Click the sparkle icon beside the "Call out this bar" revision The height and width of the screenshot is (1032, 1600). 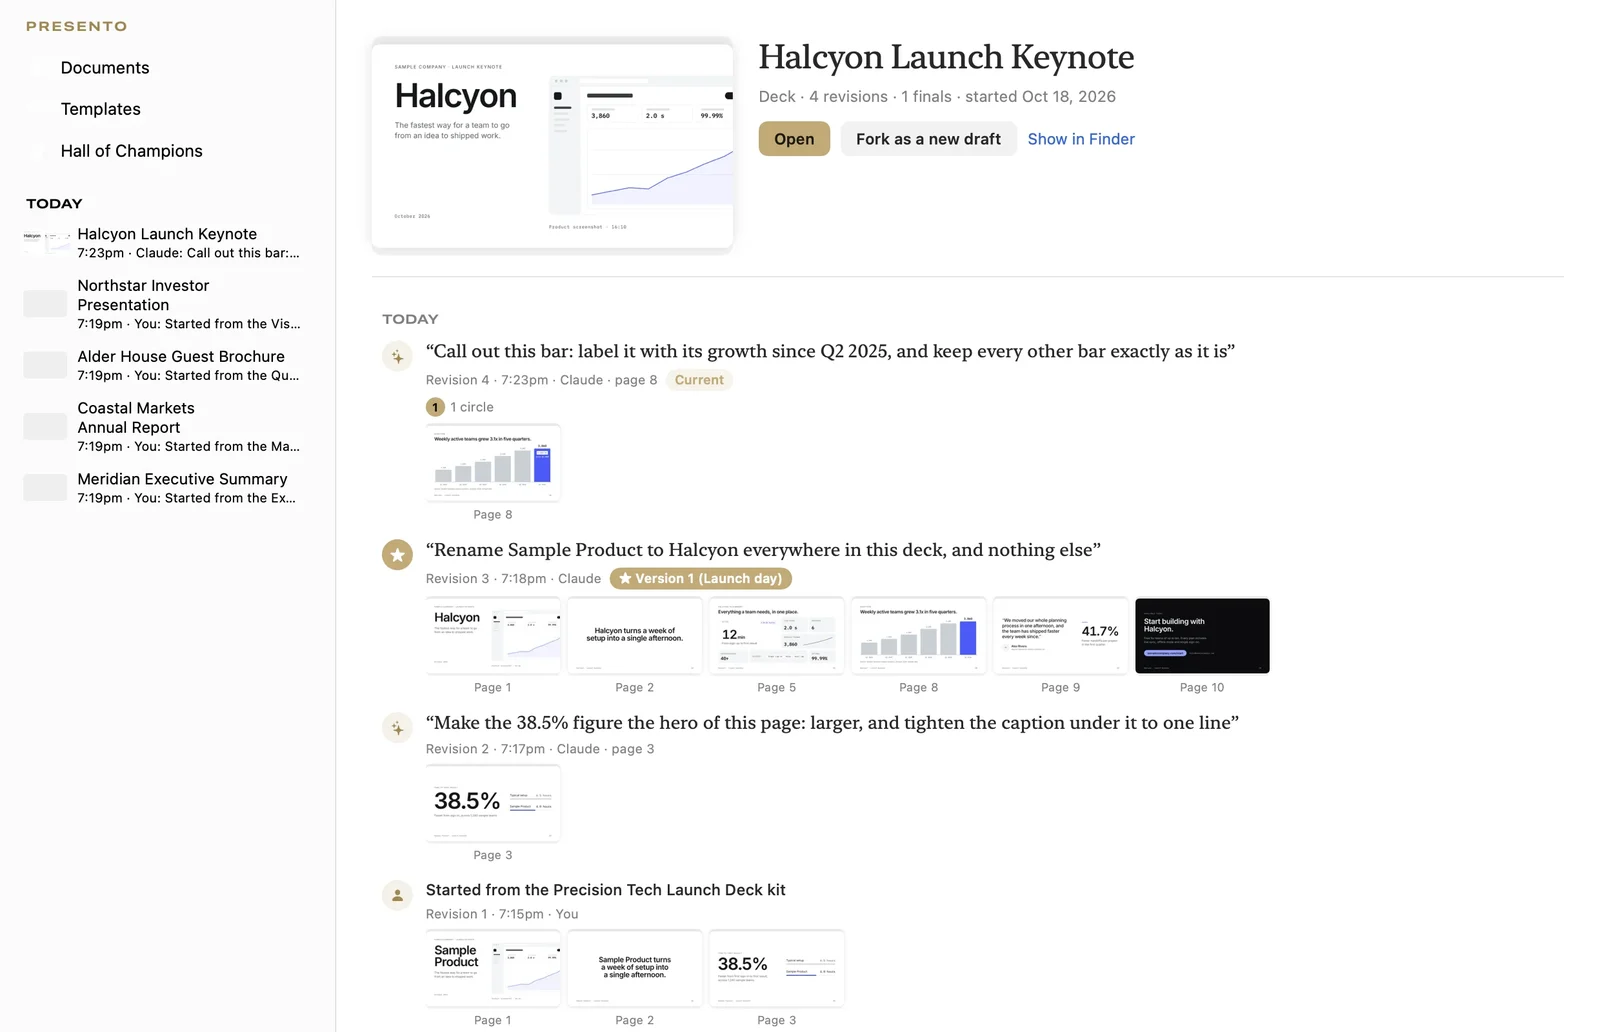[397, 356]
